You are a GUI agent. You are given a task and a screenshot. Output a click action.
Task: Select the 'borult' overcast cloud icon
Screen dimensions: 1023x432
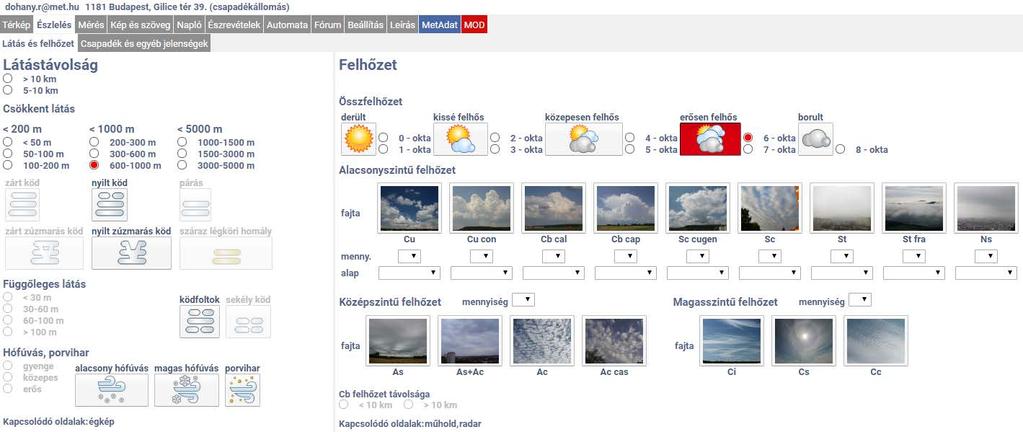pos(816,139)
